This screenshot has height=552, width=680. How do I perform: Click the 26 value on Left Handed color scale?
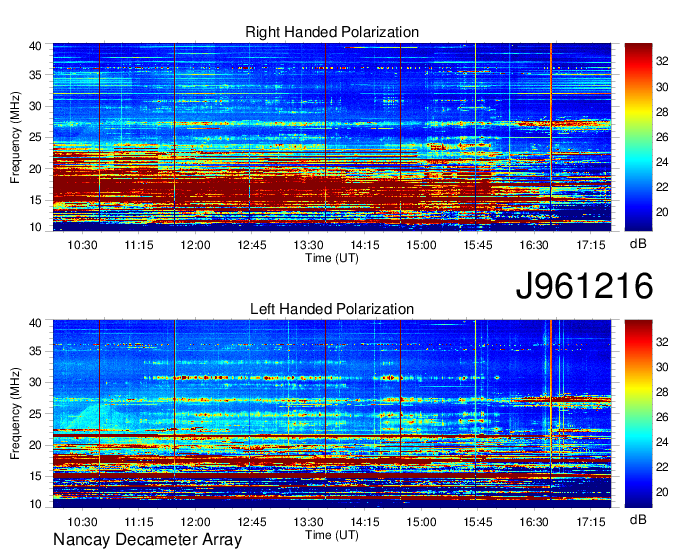click(662, 417)
